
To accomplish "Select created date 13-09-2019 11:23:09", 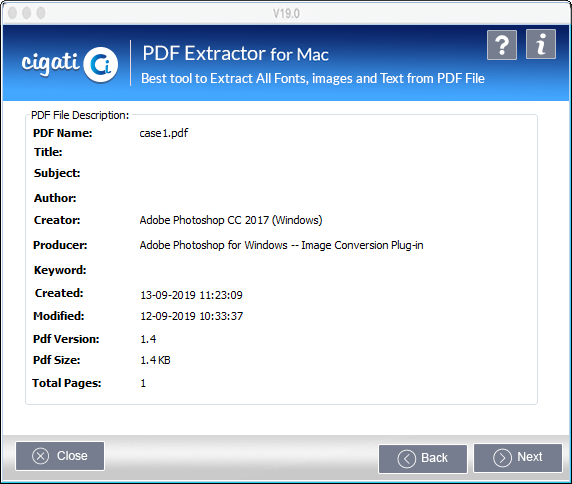I will pyautogui.click(x=192, y=295).
